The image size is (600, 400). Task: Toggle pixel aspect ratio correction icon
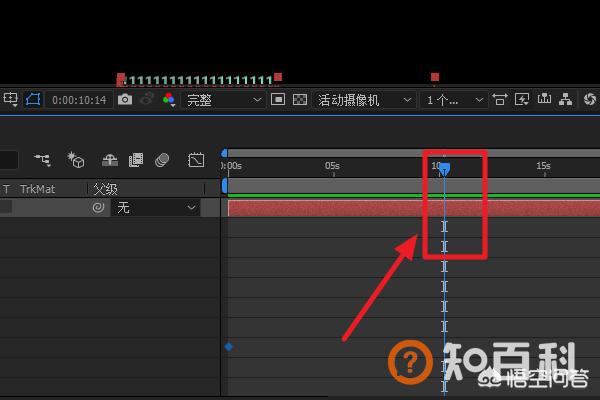click(499, 100)
